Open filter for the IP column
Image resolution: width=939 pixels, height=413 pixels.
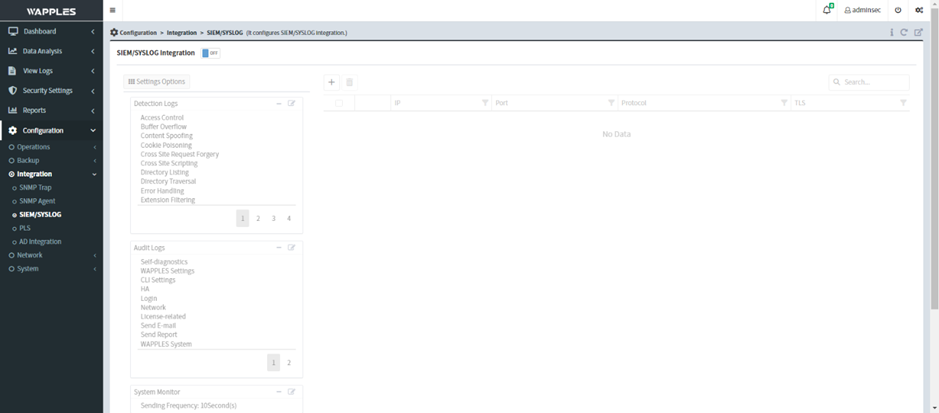485,103
